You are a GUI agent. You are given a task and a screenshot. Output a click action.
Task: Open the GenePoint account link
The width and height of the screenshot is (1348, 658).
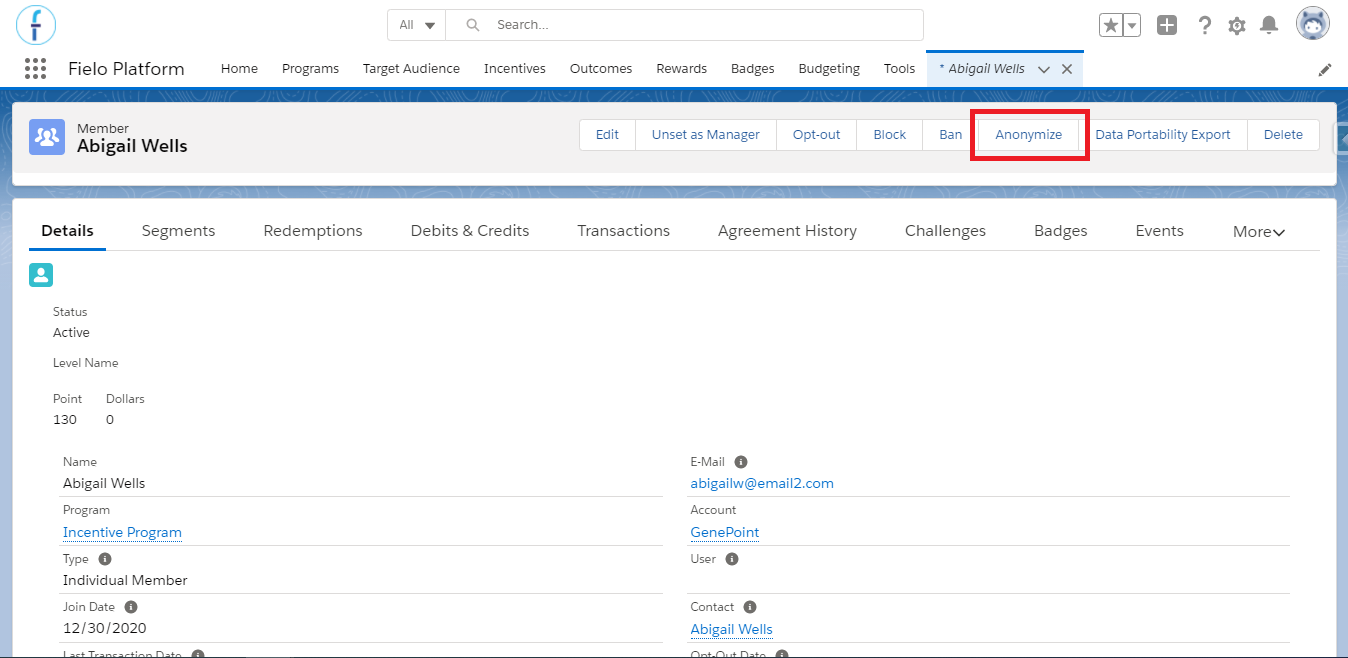(x=725, y=532)
